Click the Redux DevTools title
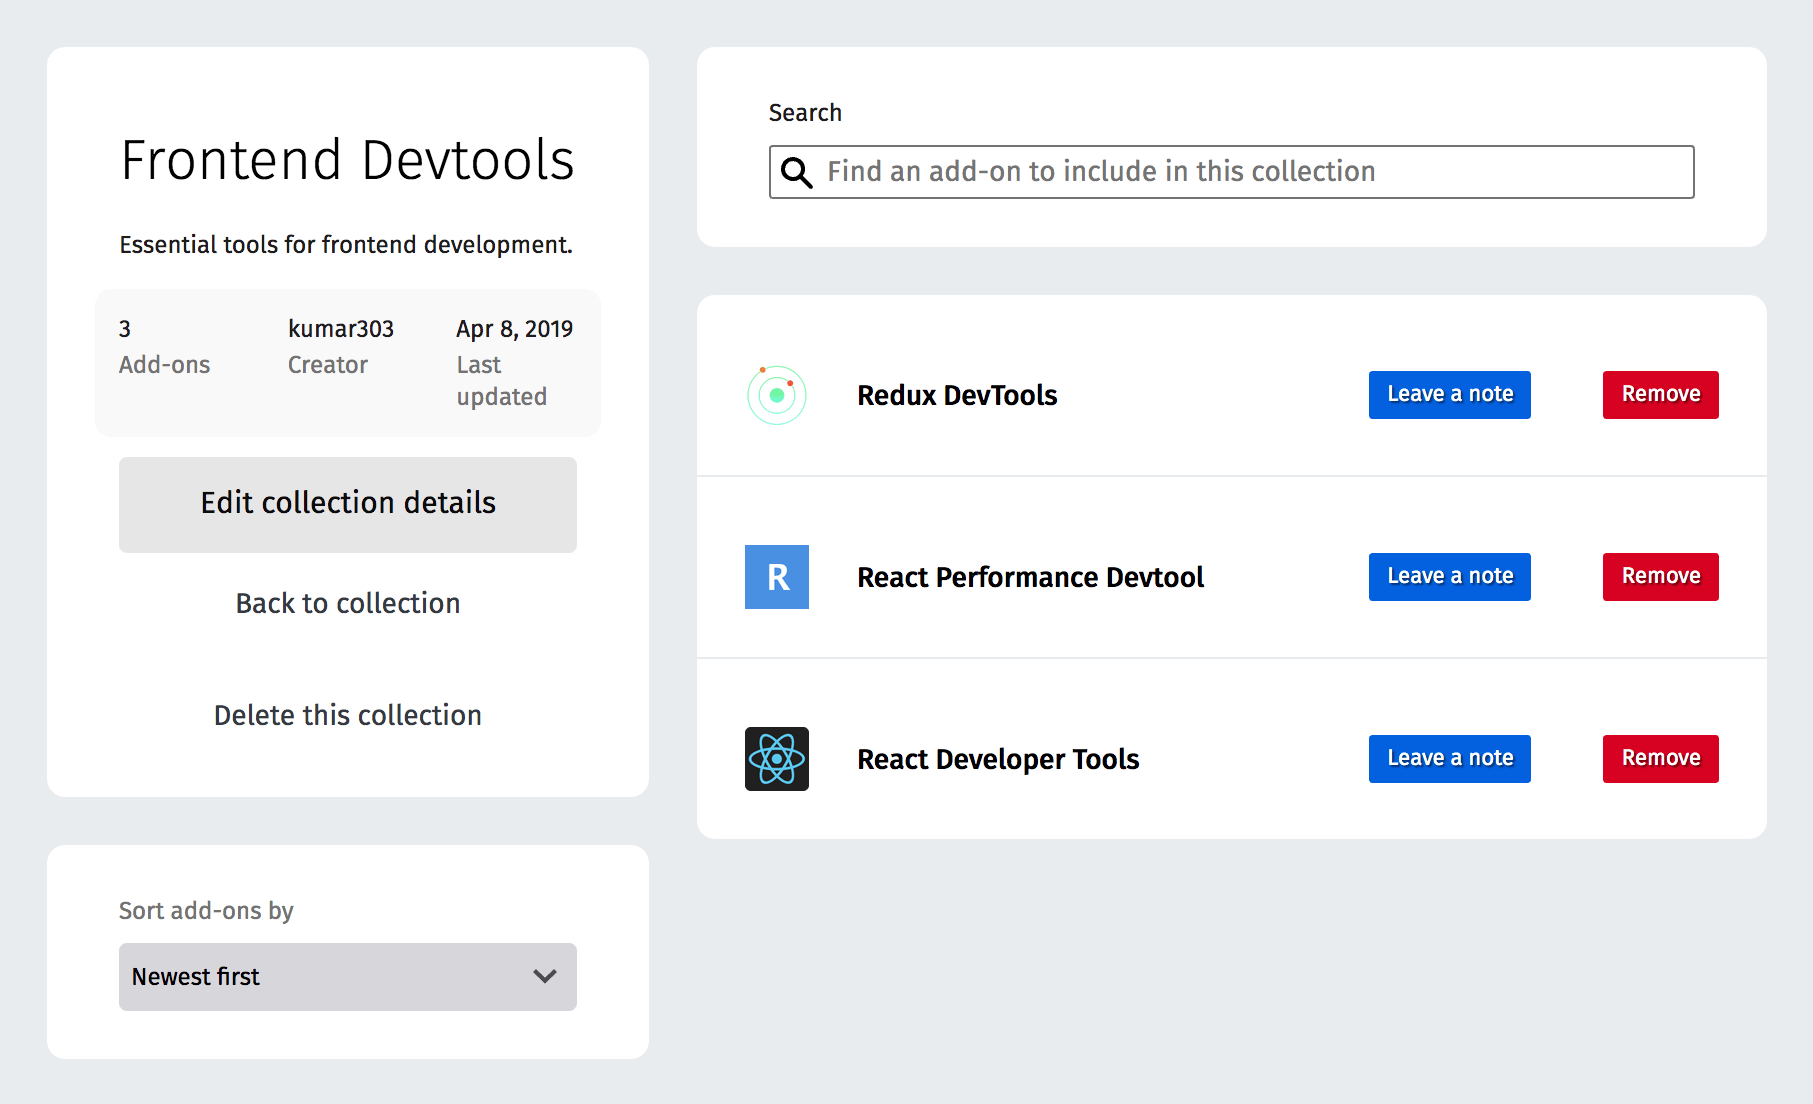This screenshot has width=1813, height=1104. coord(957,395)
